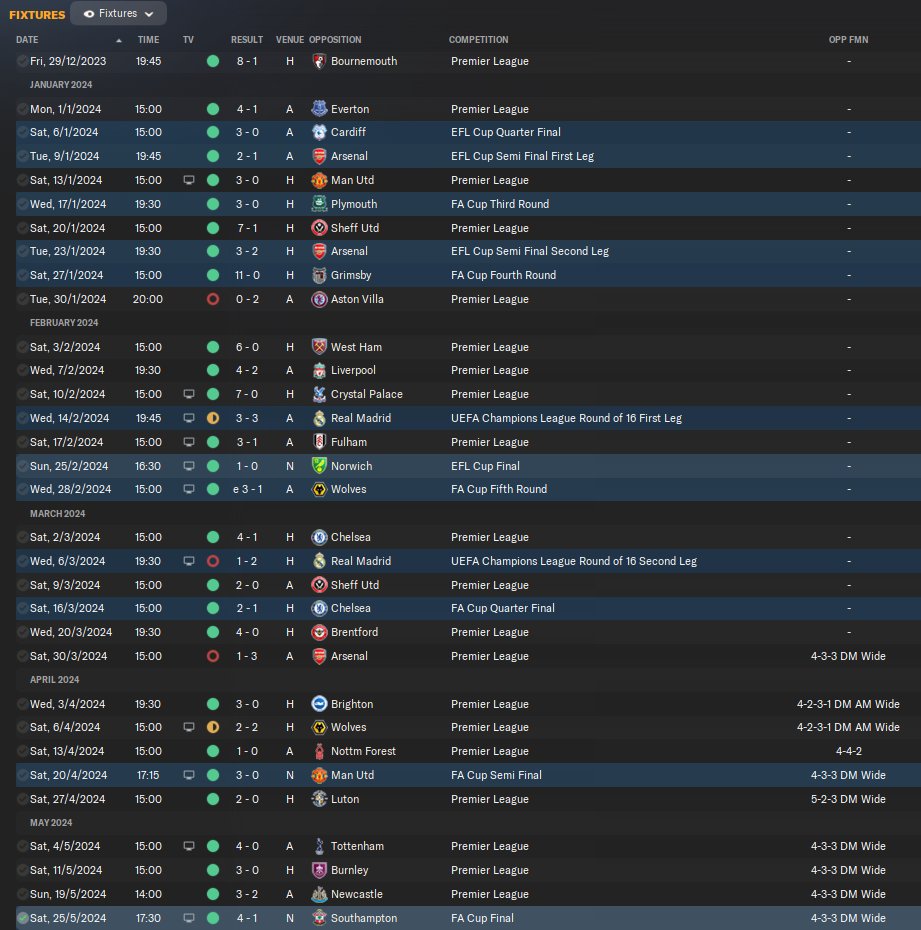Viewport: 921px width, 930px height.
Task: Select the JANUARY 2024 month heading
Action: (x=61, y=85)
